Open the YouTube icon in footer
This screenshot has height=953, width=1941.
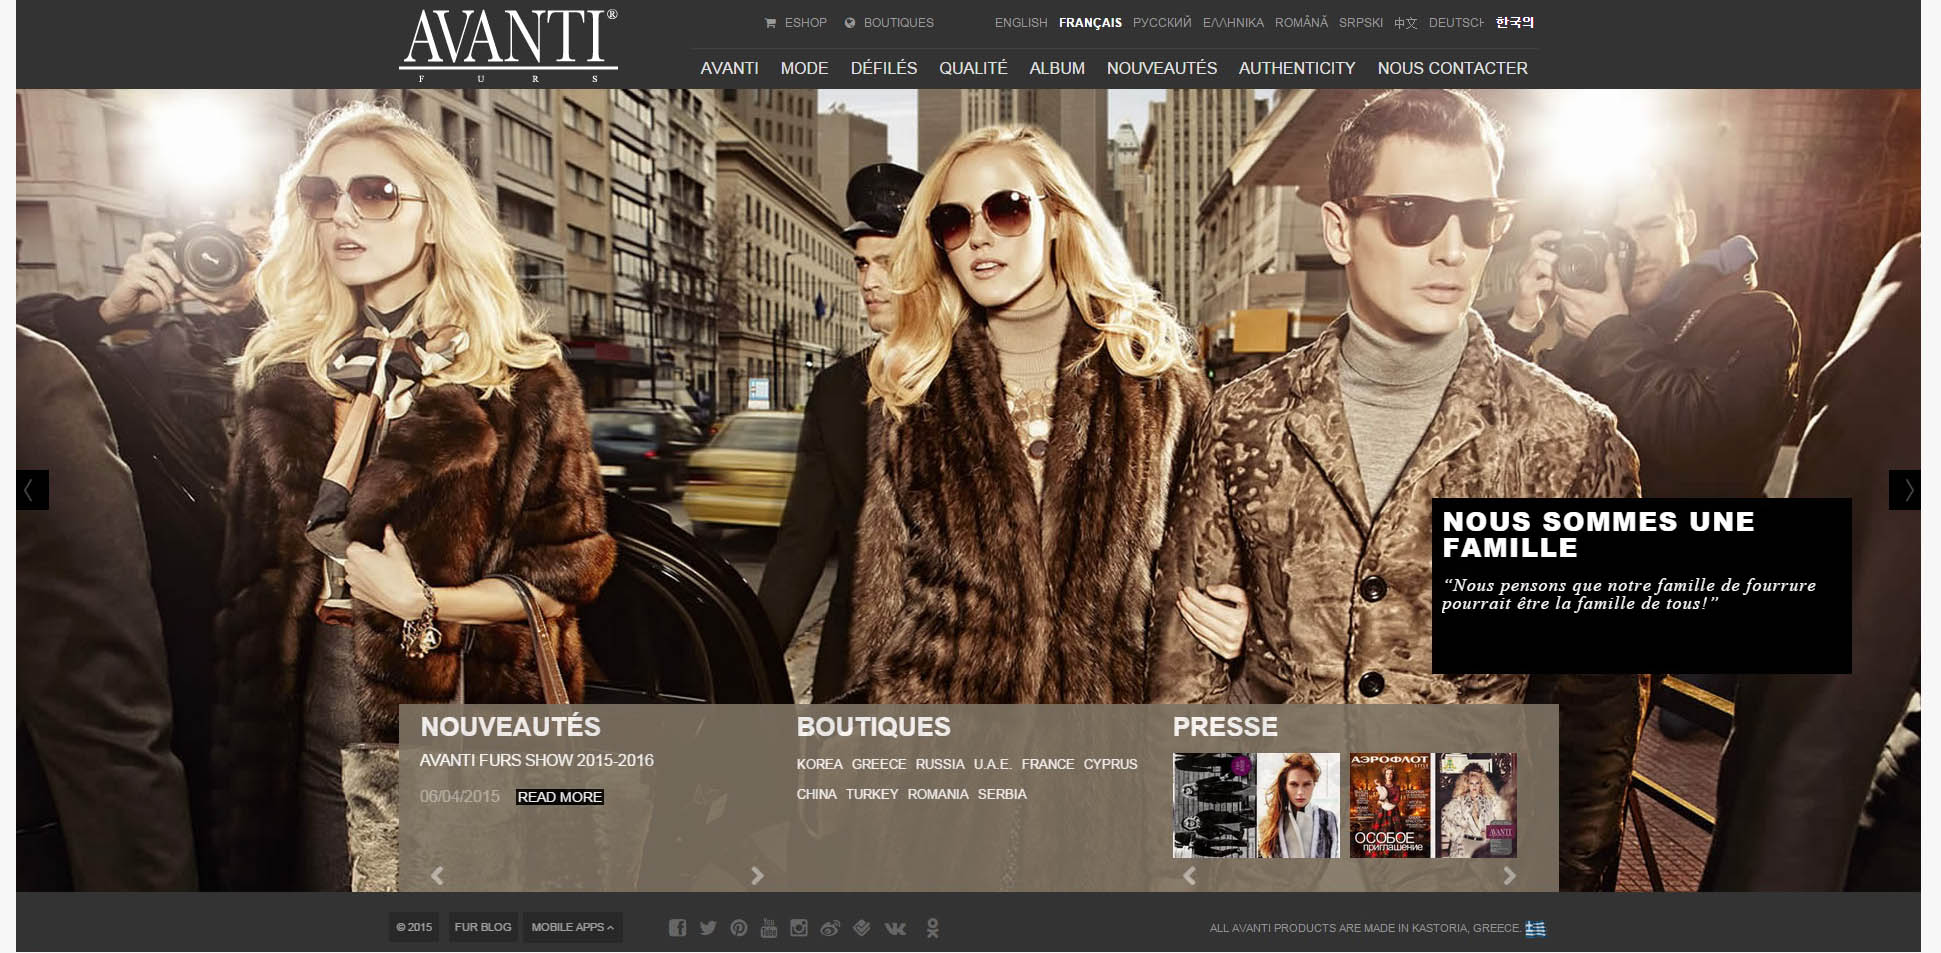tap(768, 928)
